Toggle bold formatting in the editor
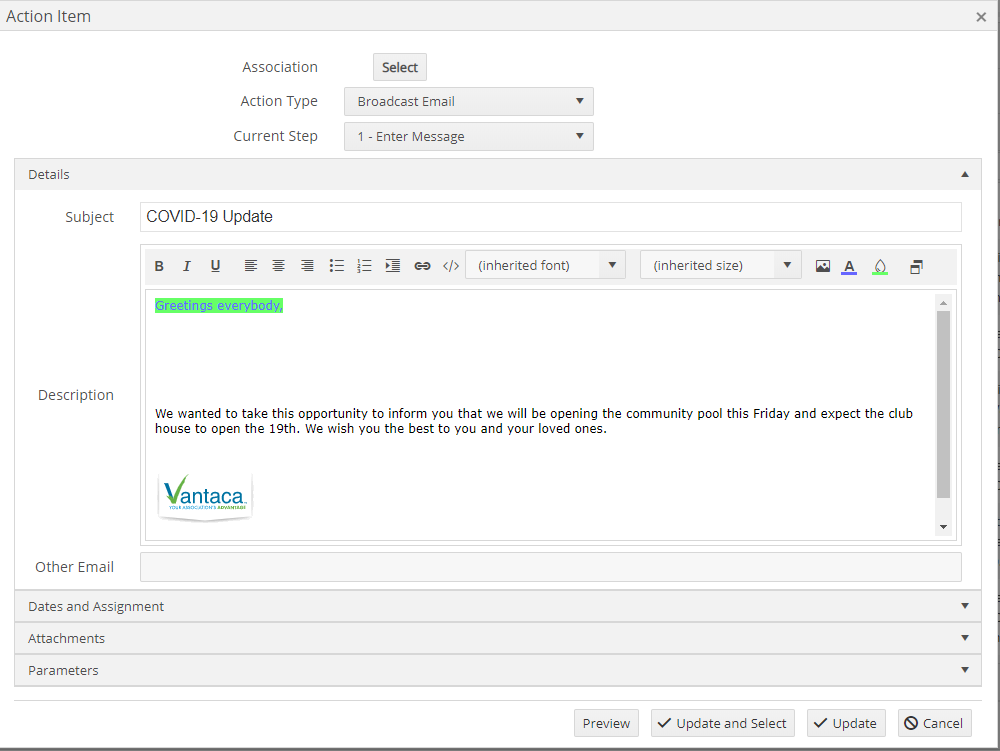The image size is (1000, 751). (159, 265)
